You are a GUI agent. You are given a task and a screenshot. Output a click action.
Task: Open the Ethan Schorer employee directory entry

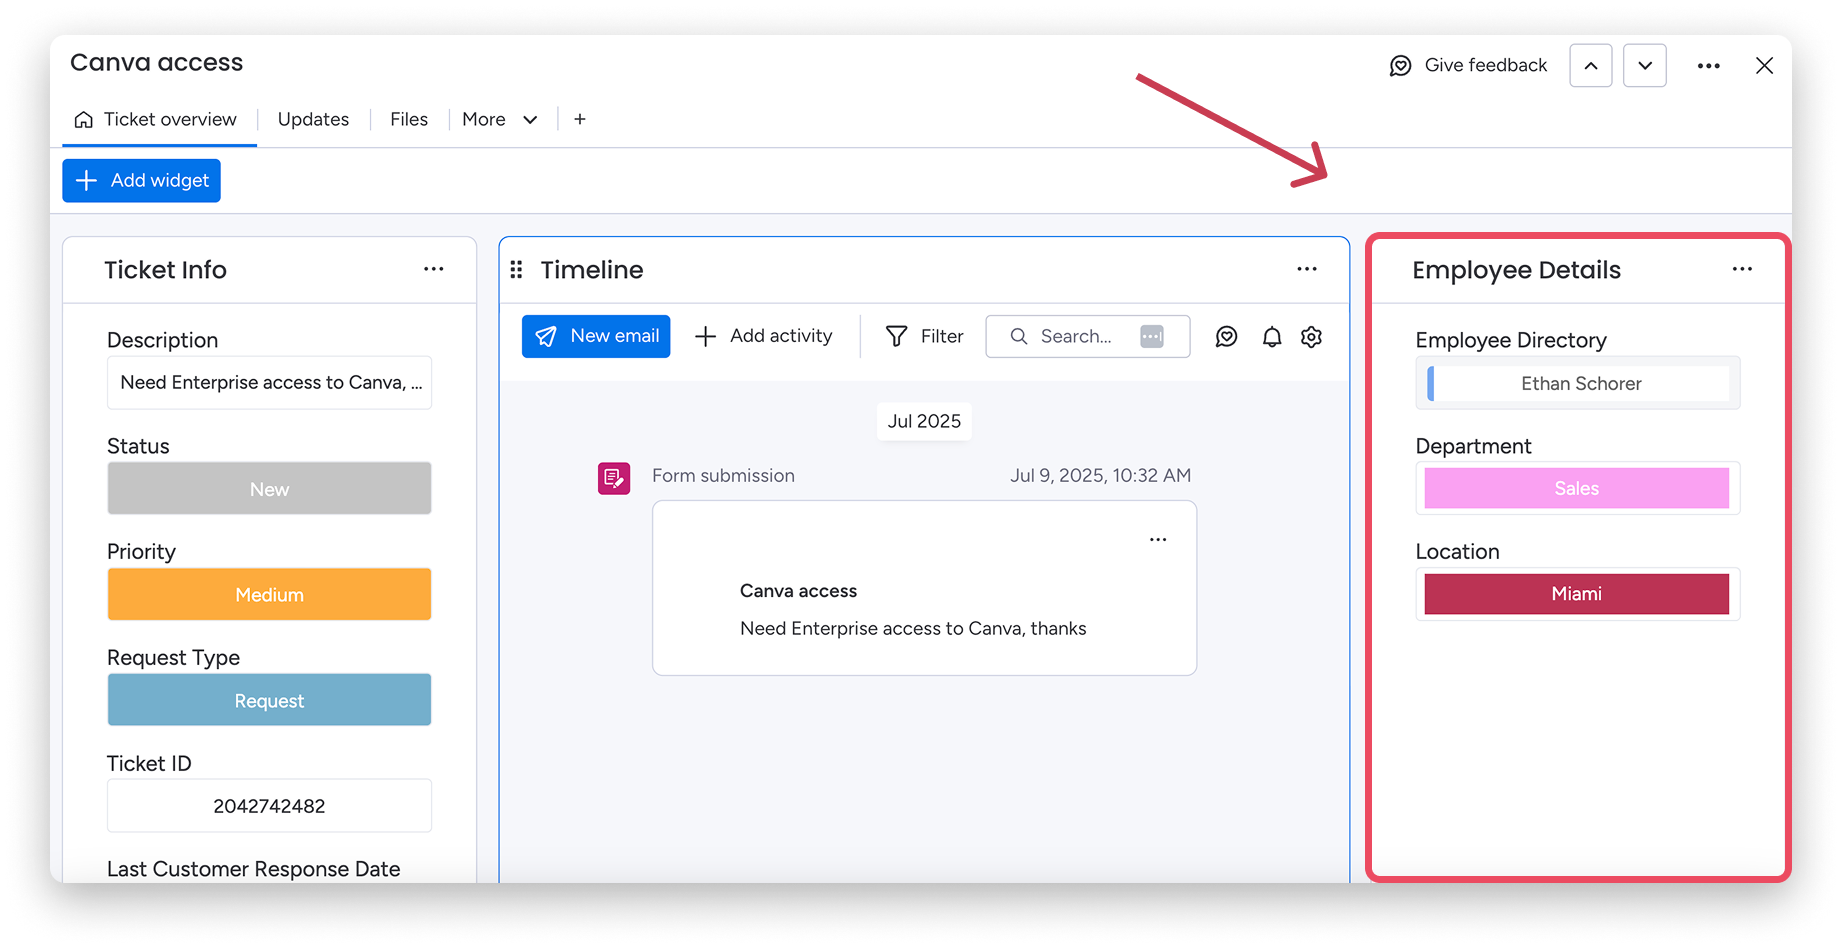coord(1578,384)
